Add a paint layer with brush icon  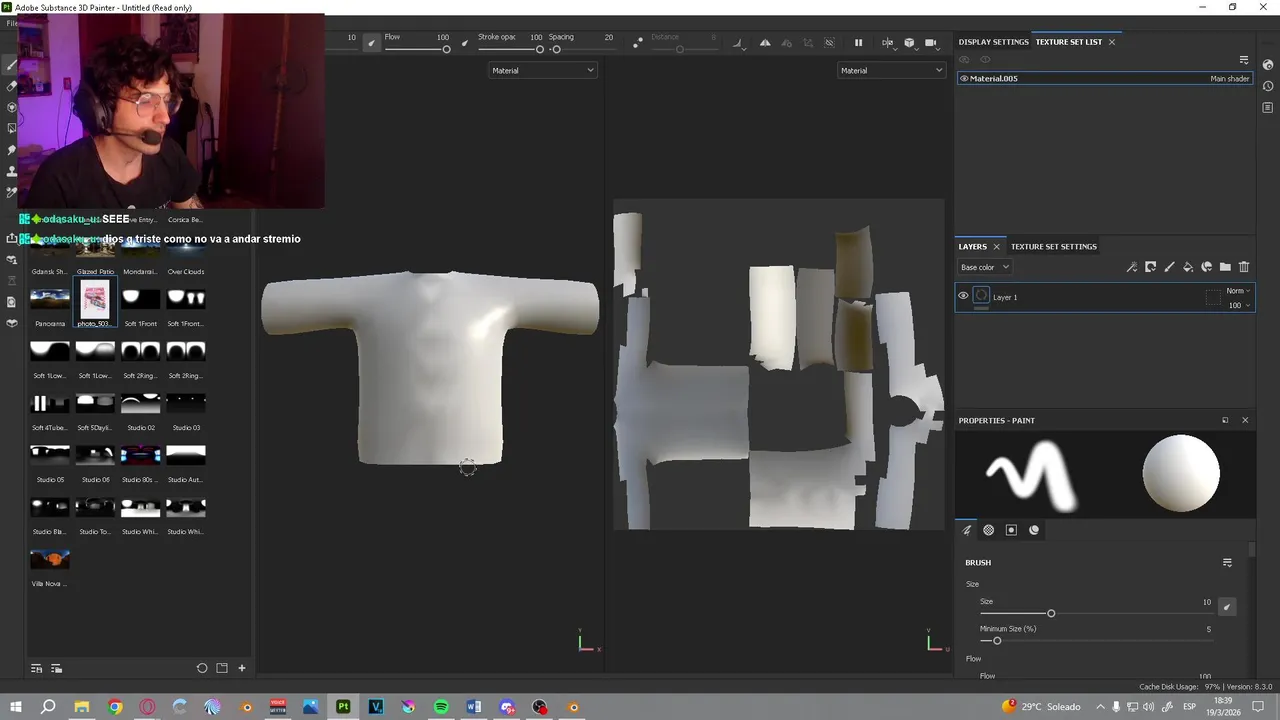pos(1169,267)
